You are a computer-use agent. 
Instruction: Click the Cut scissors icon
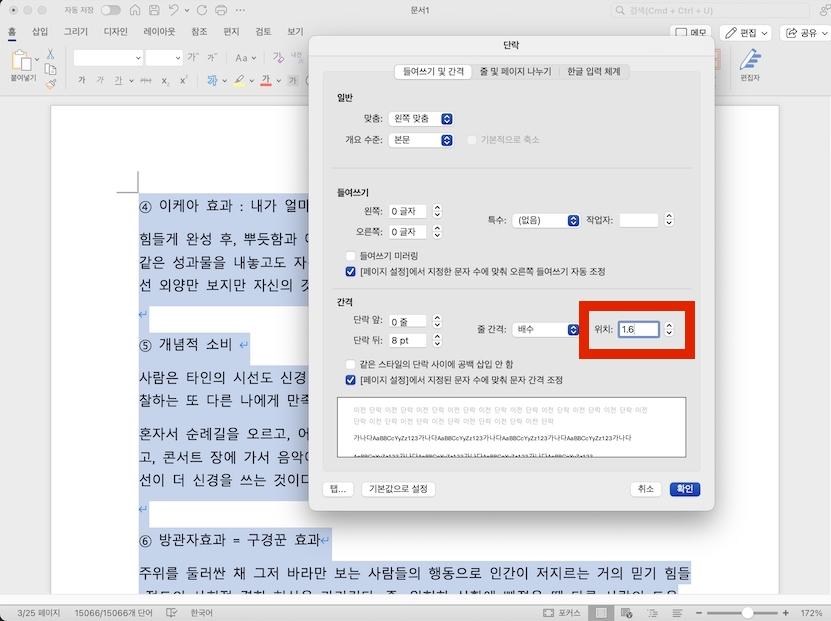tap(50, 54)
